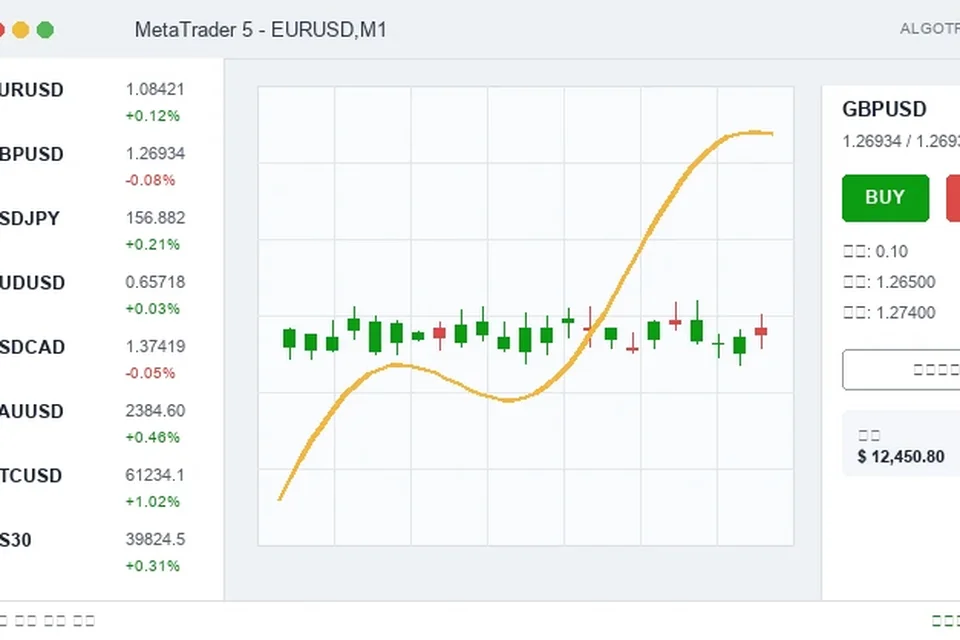Choose the AUDUSD symbol at 0.65718
Viewport: 960px width, 640px height.
point(111,295)
